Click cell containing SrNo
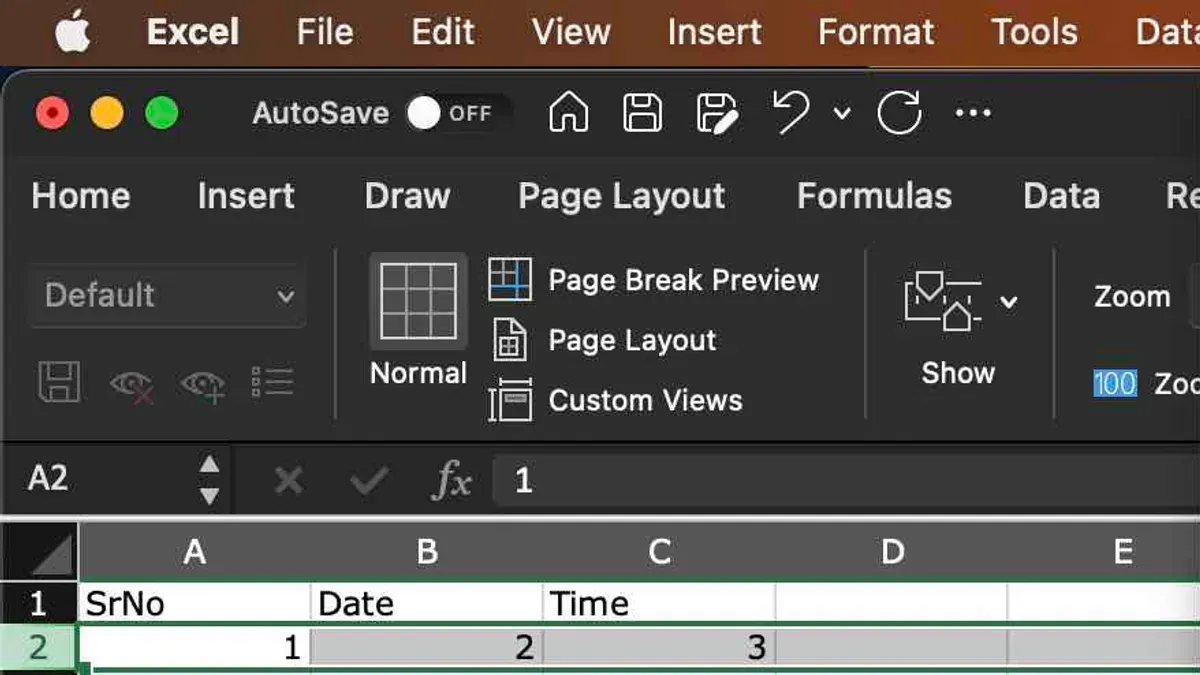The image size is (1200, 675). (x=194, y=603)
